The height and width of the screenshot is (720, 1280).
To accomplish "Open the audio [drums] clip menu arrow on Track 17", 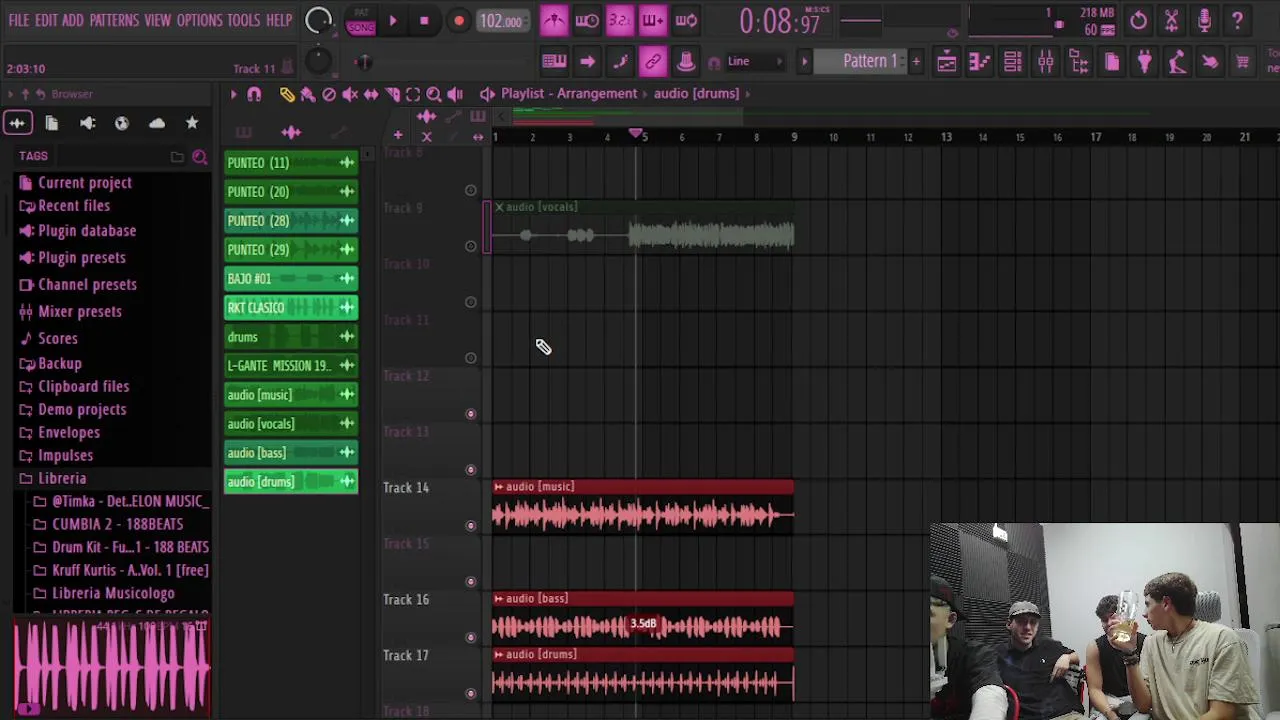I will point(498,655).
